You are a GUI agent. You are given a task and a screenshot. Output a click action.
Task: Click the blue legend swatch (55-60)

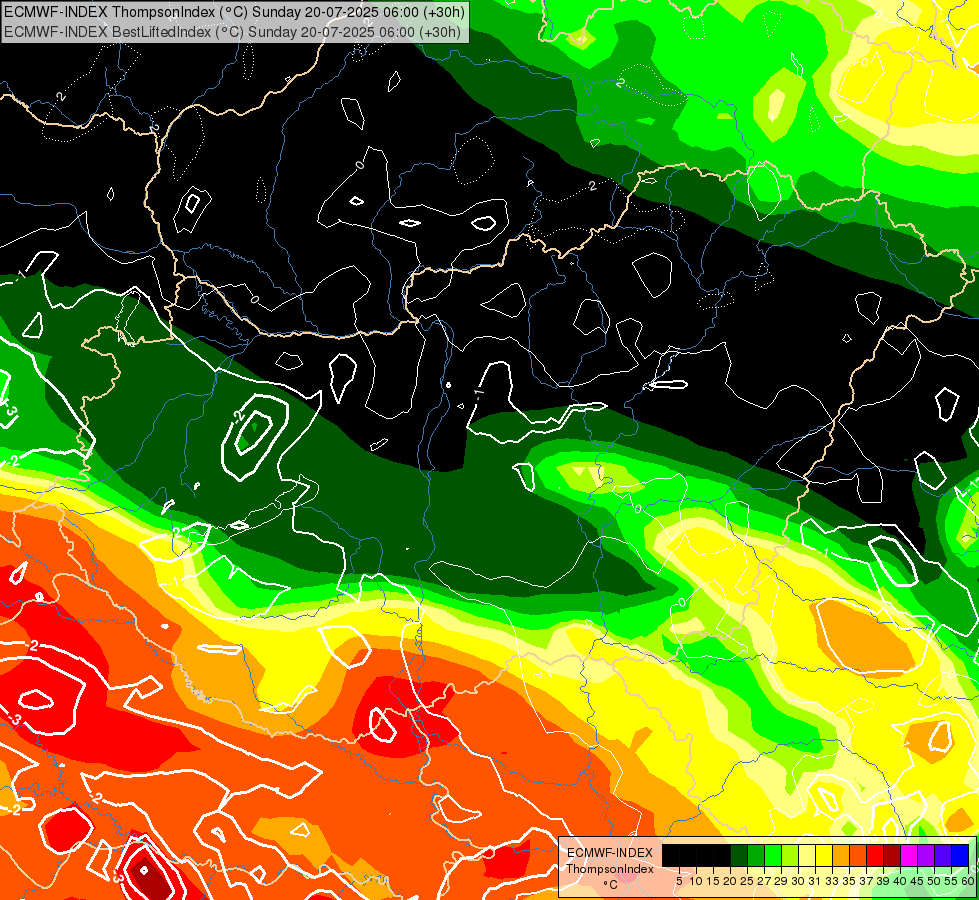click(x=960, y=855)
